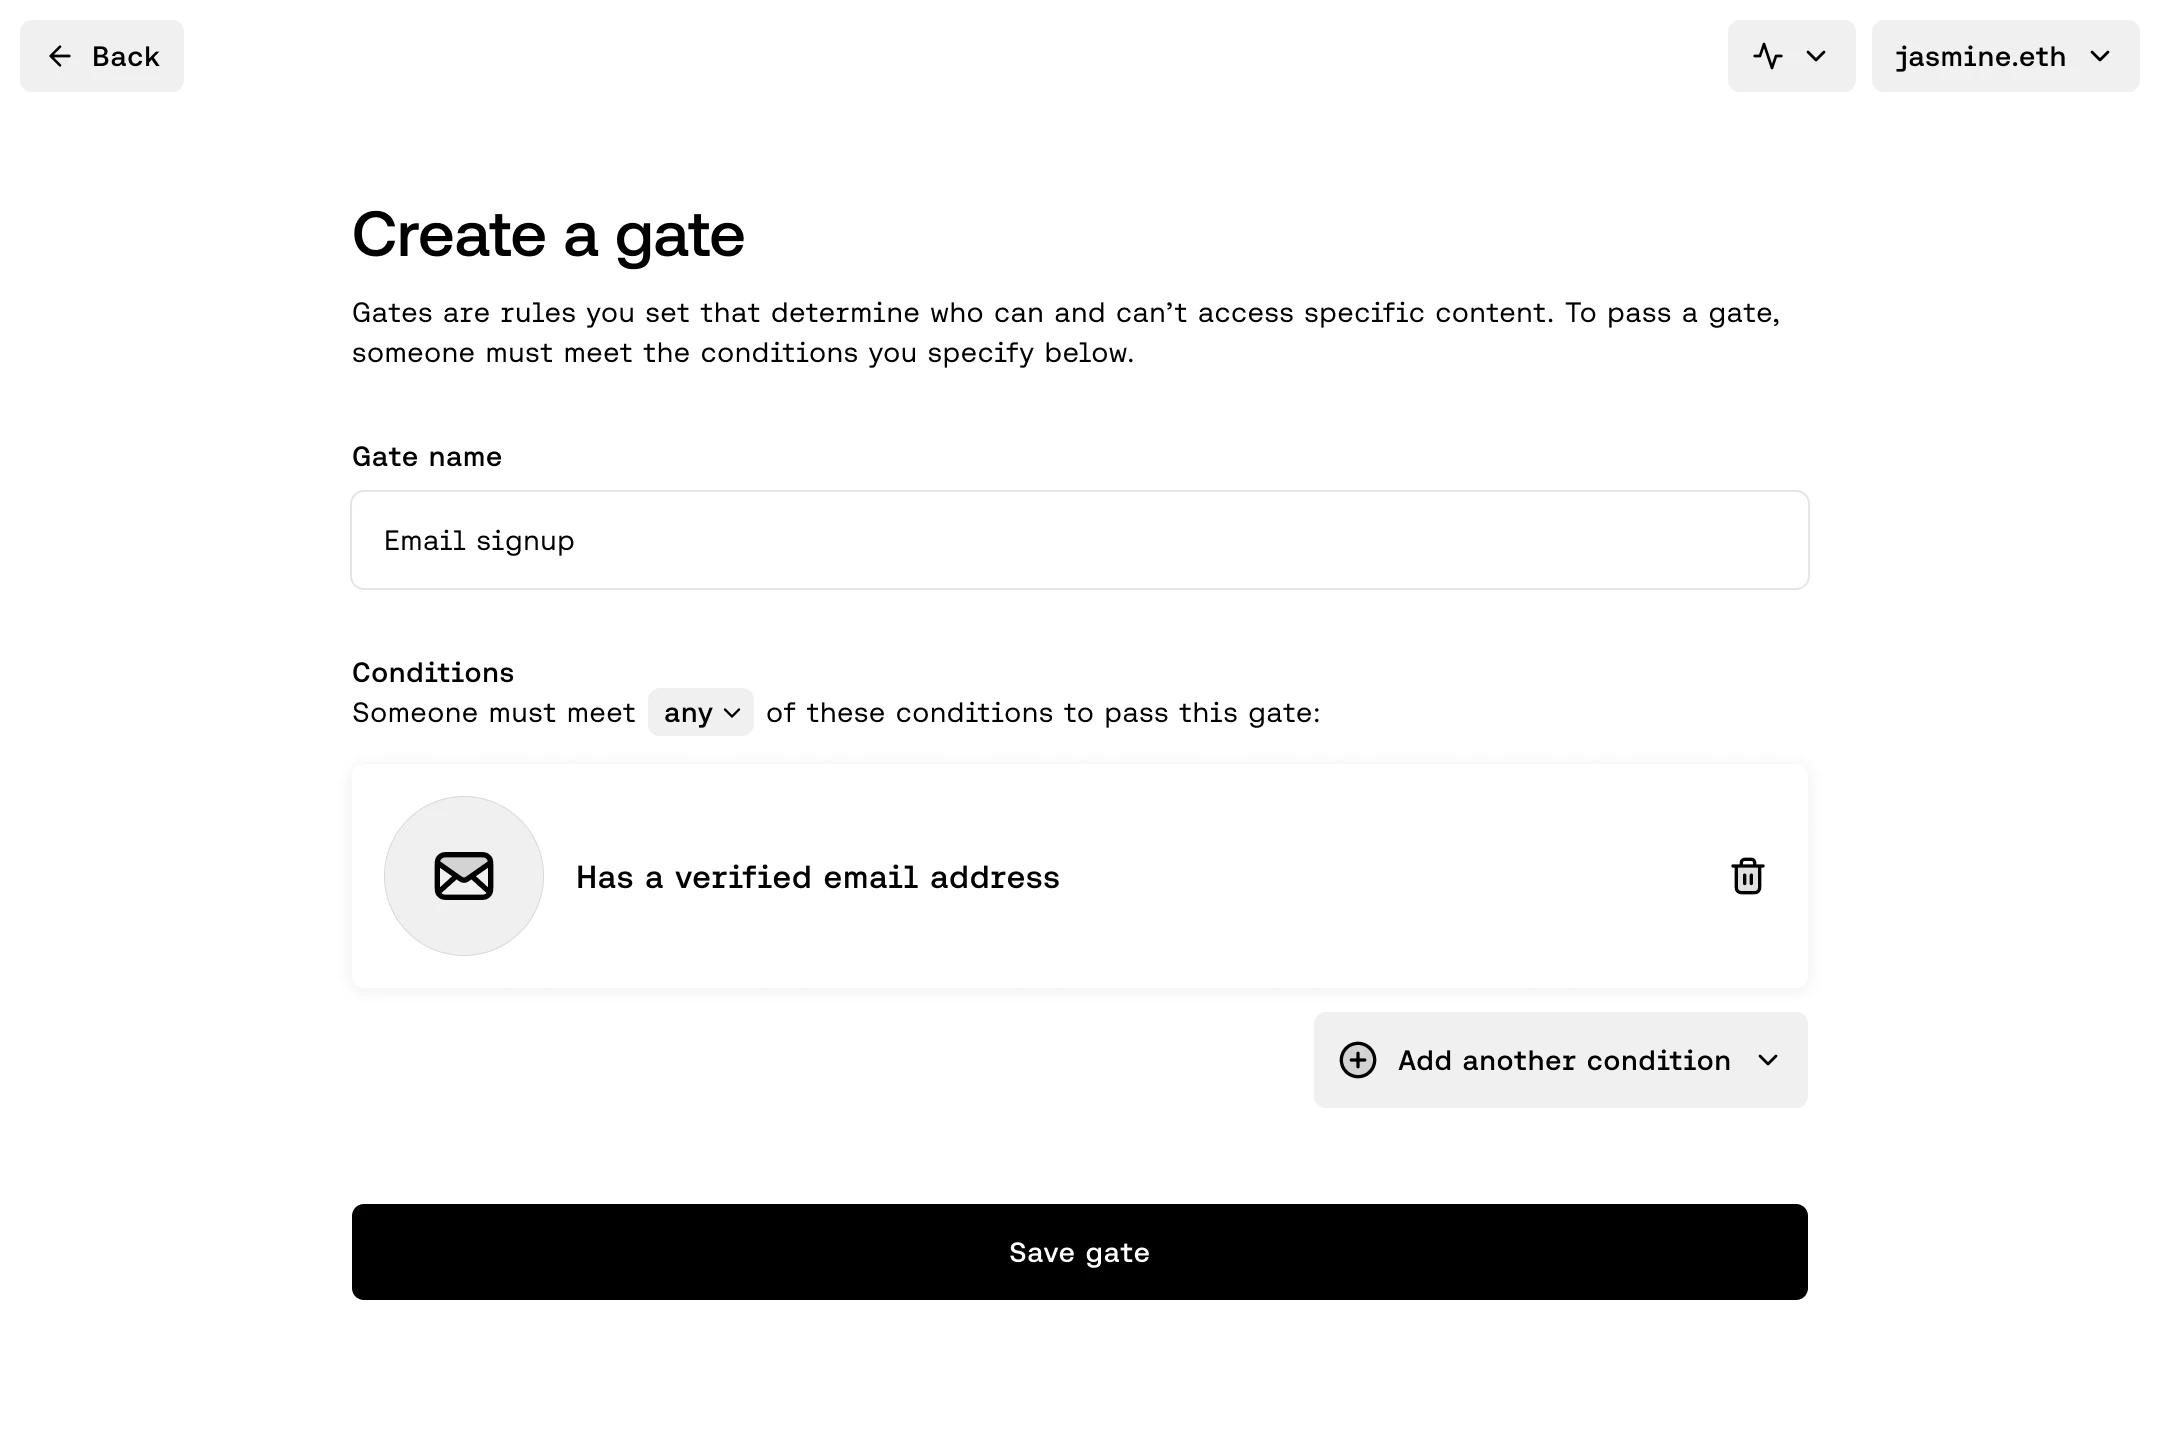Viewport: 2160px width, 1440px height.
Task: Click the left arrow icon in Back button
Action: 60,57
